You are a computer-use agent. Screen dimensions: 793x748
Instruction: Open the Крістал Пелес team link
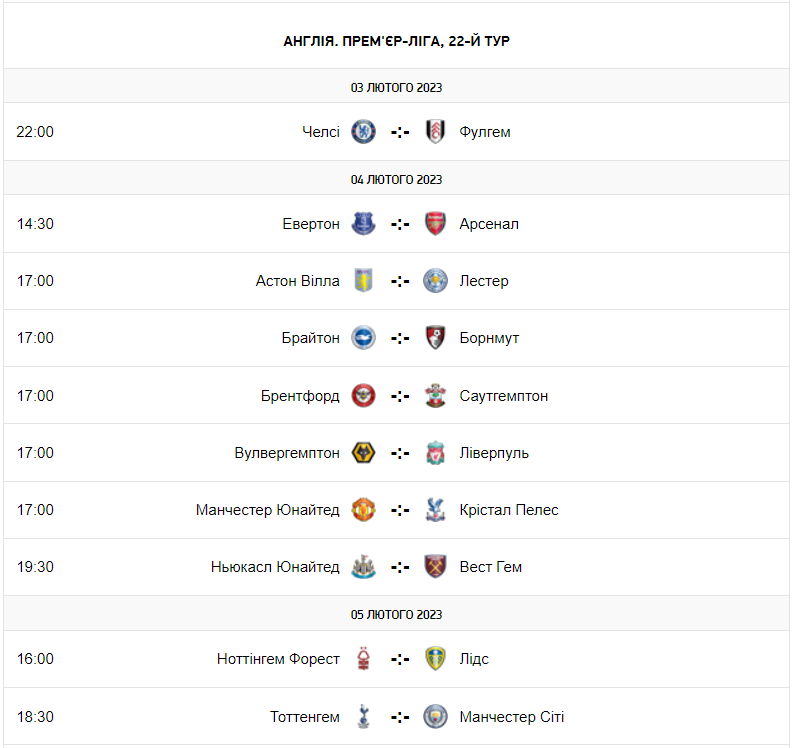(509, 510)
